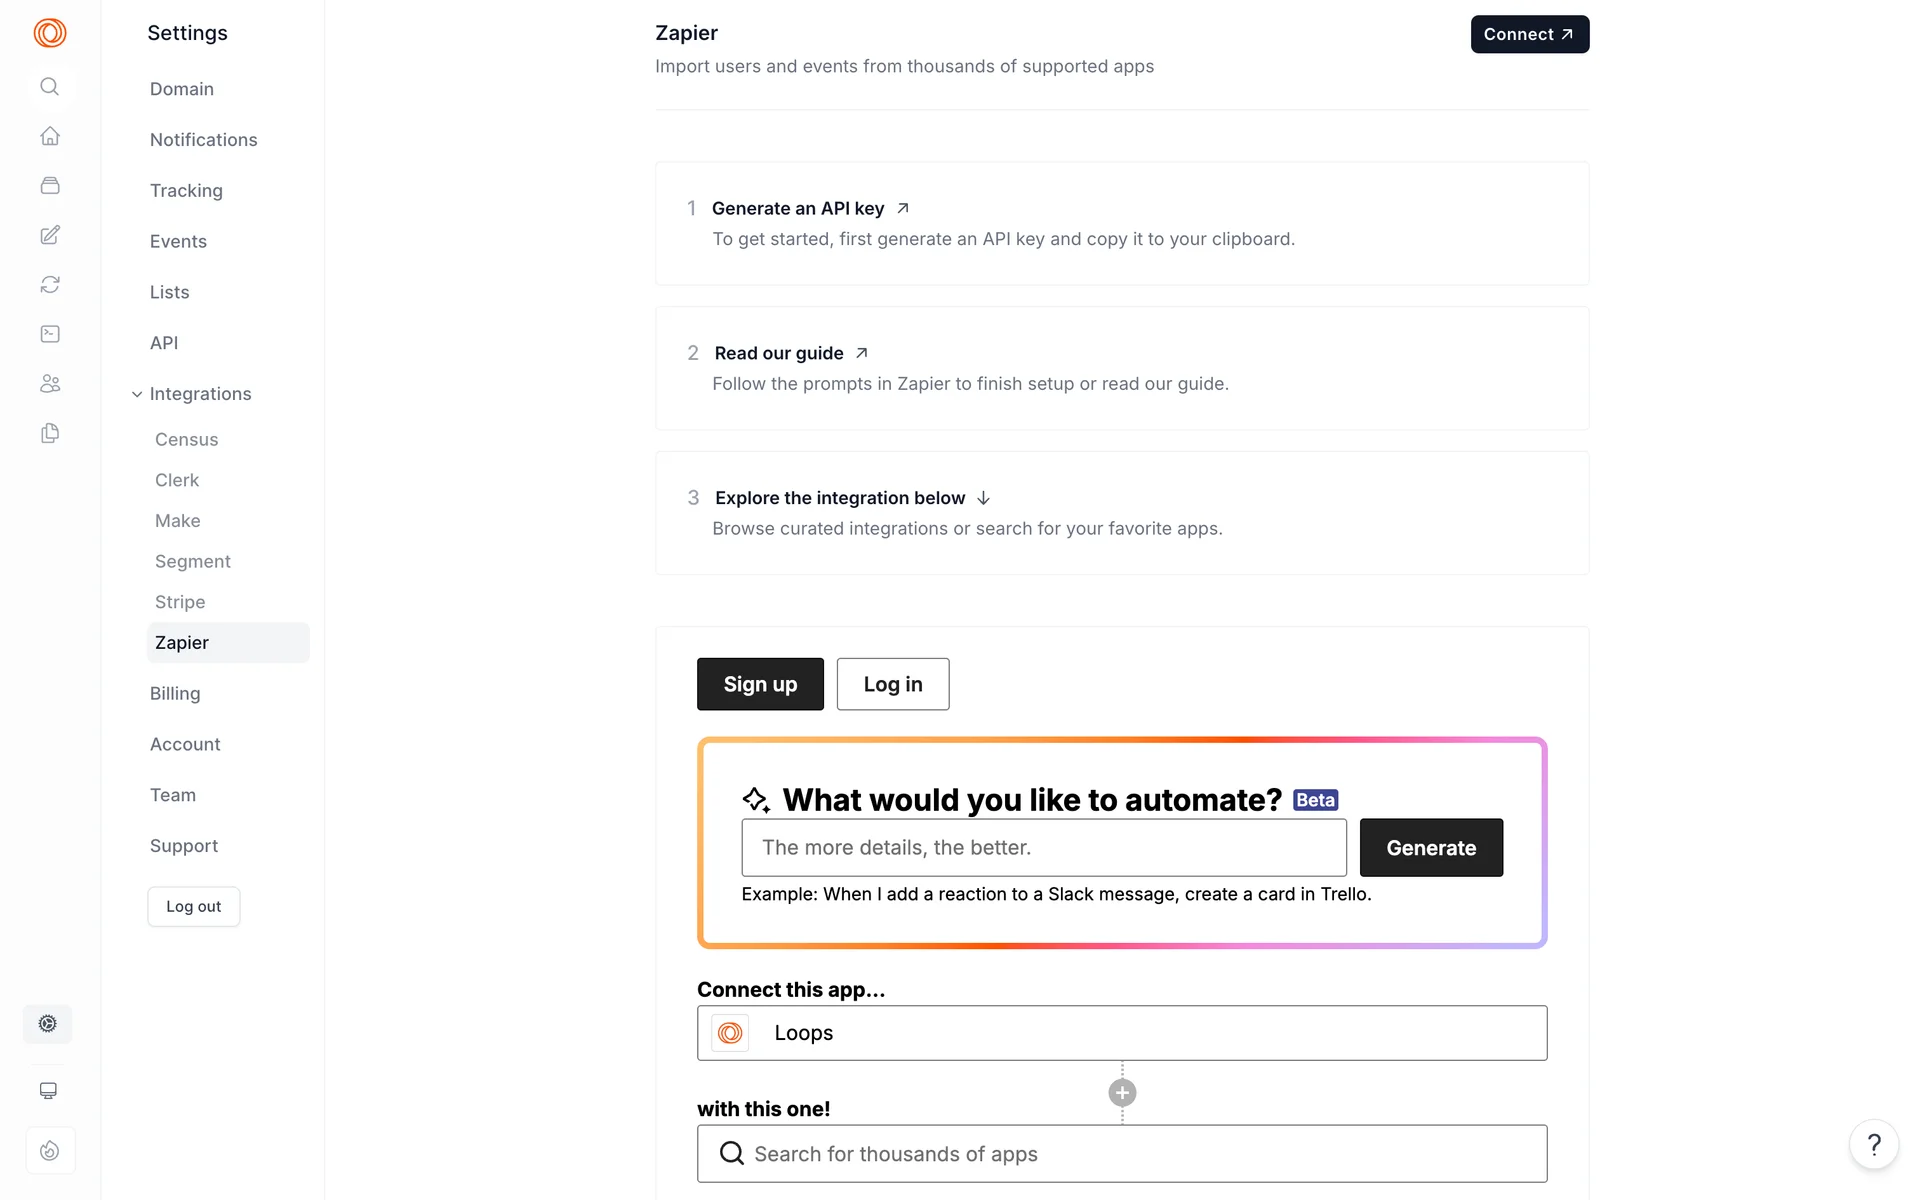The width and height of the screenshot is (1920, 1200).
Task: Open the Loops app selector field
Action: [1121, 1033]
